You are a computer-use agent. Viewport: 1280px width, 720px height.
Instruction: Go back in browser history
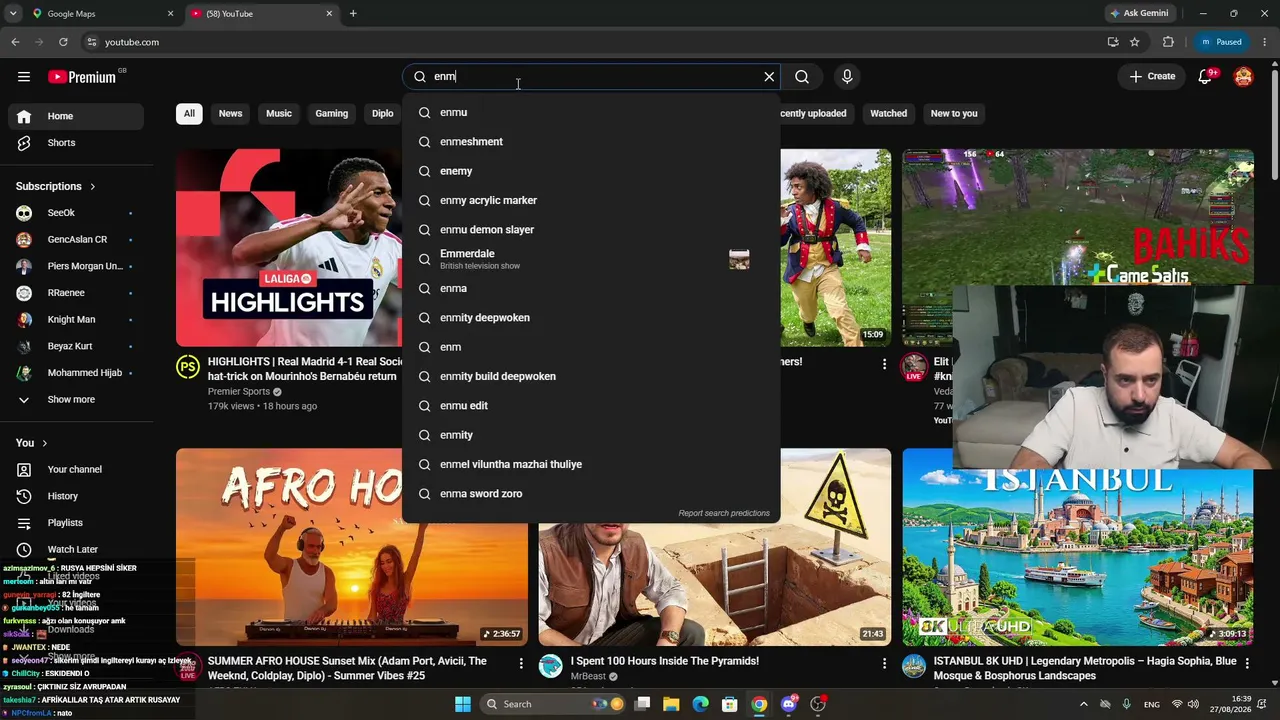[15, 42]
